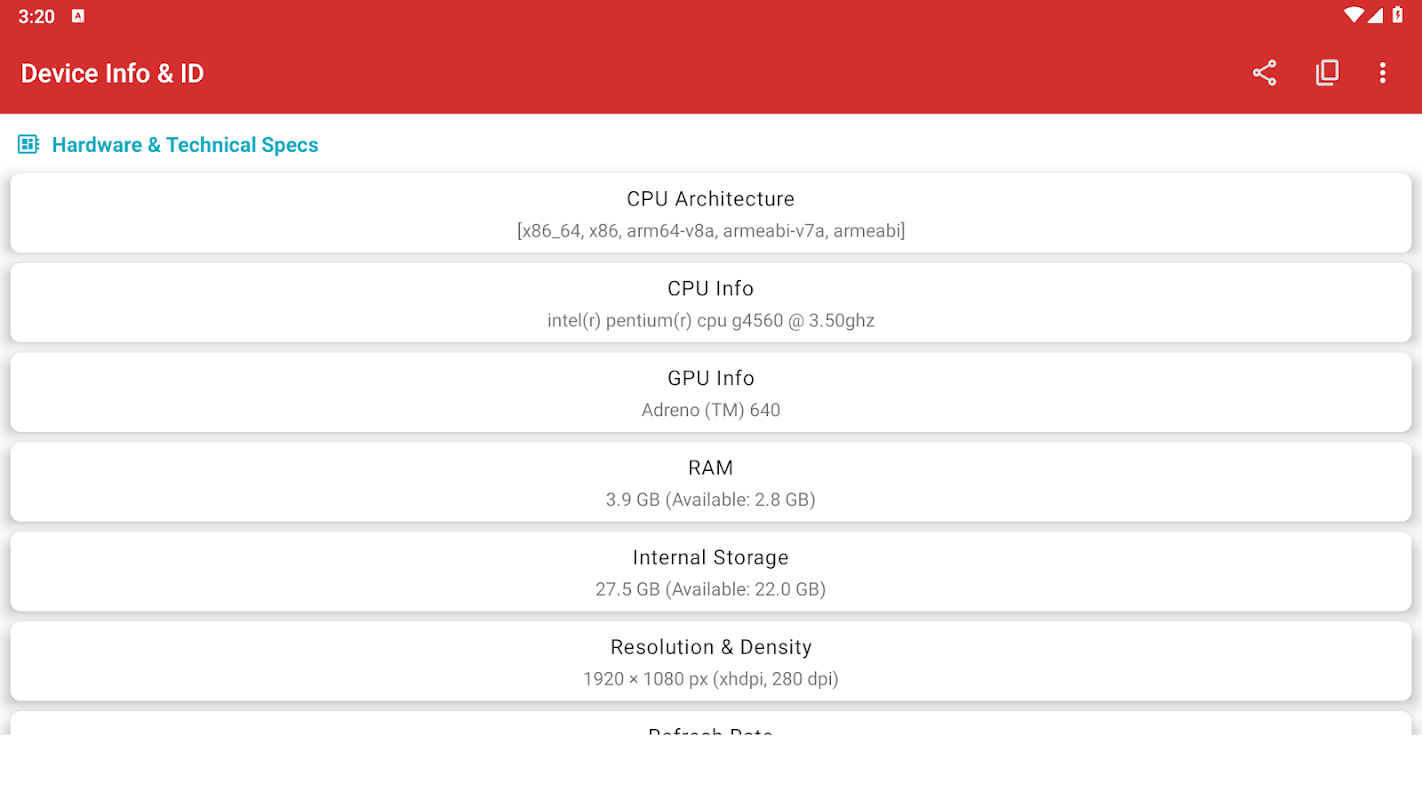
Task: Tap the 'Hardware & Technical Specs' header text
Action: coord(185,145)
